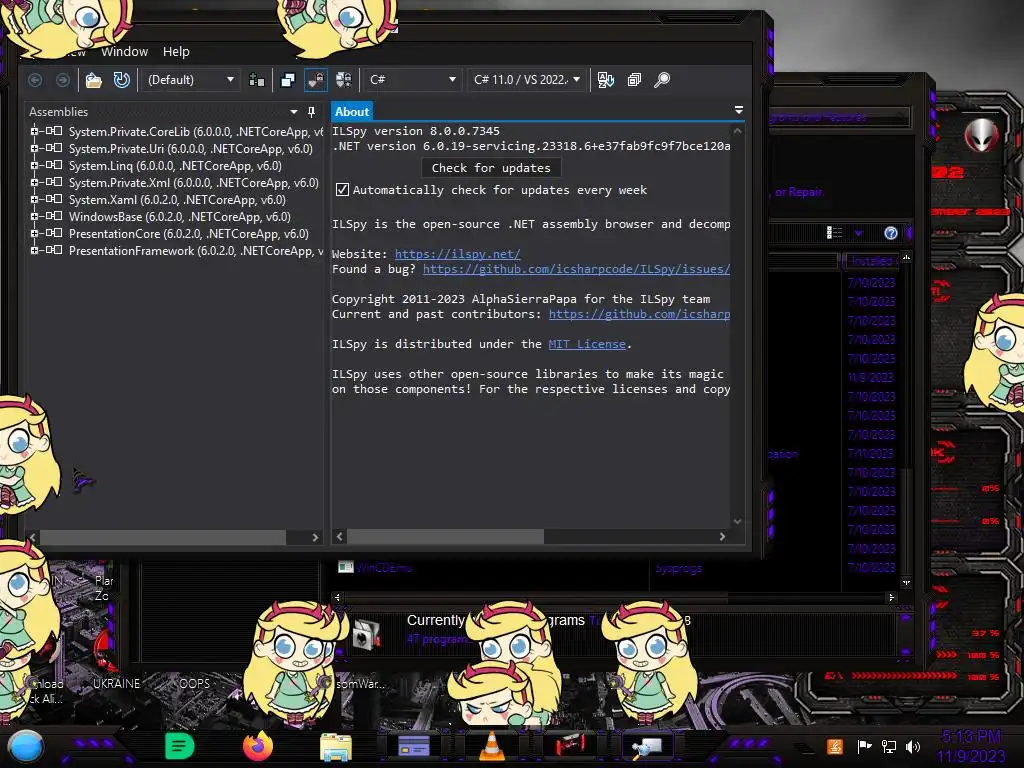Open the Window menu
This screenshot has width=1024, height=768.
coord(124,52)
